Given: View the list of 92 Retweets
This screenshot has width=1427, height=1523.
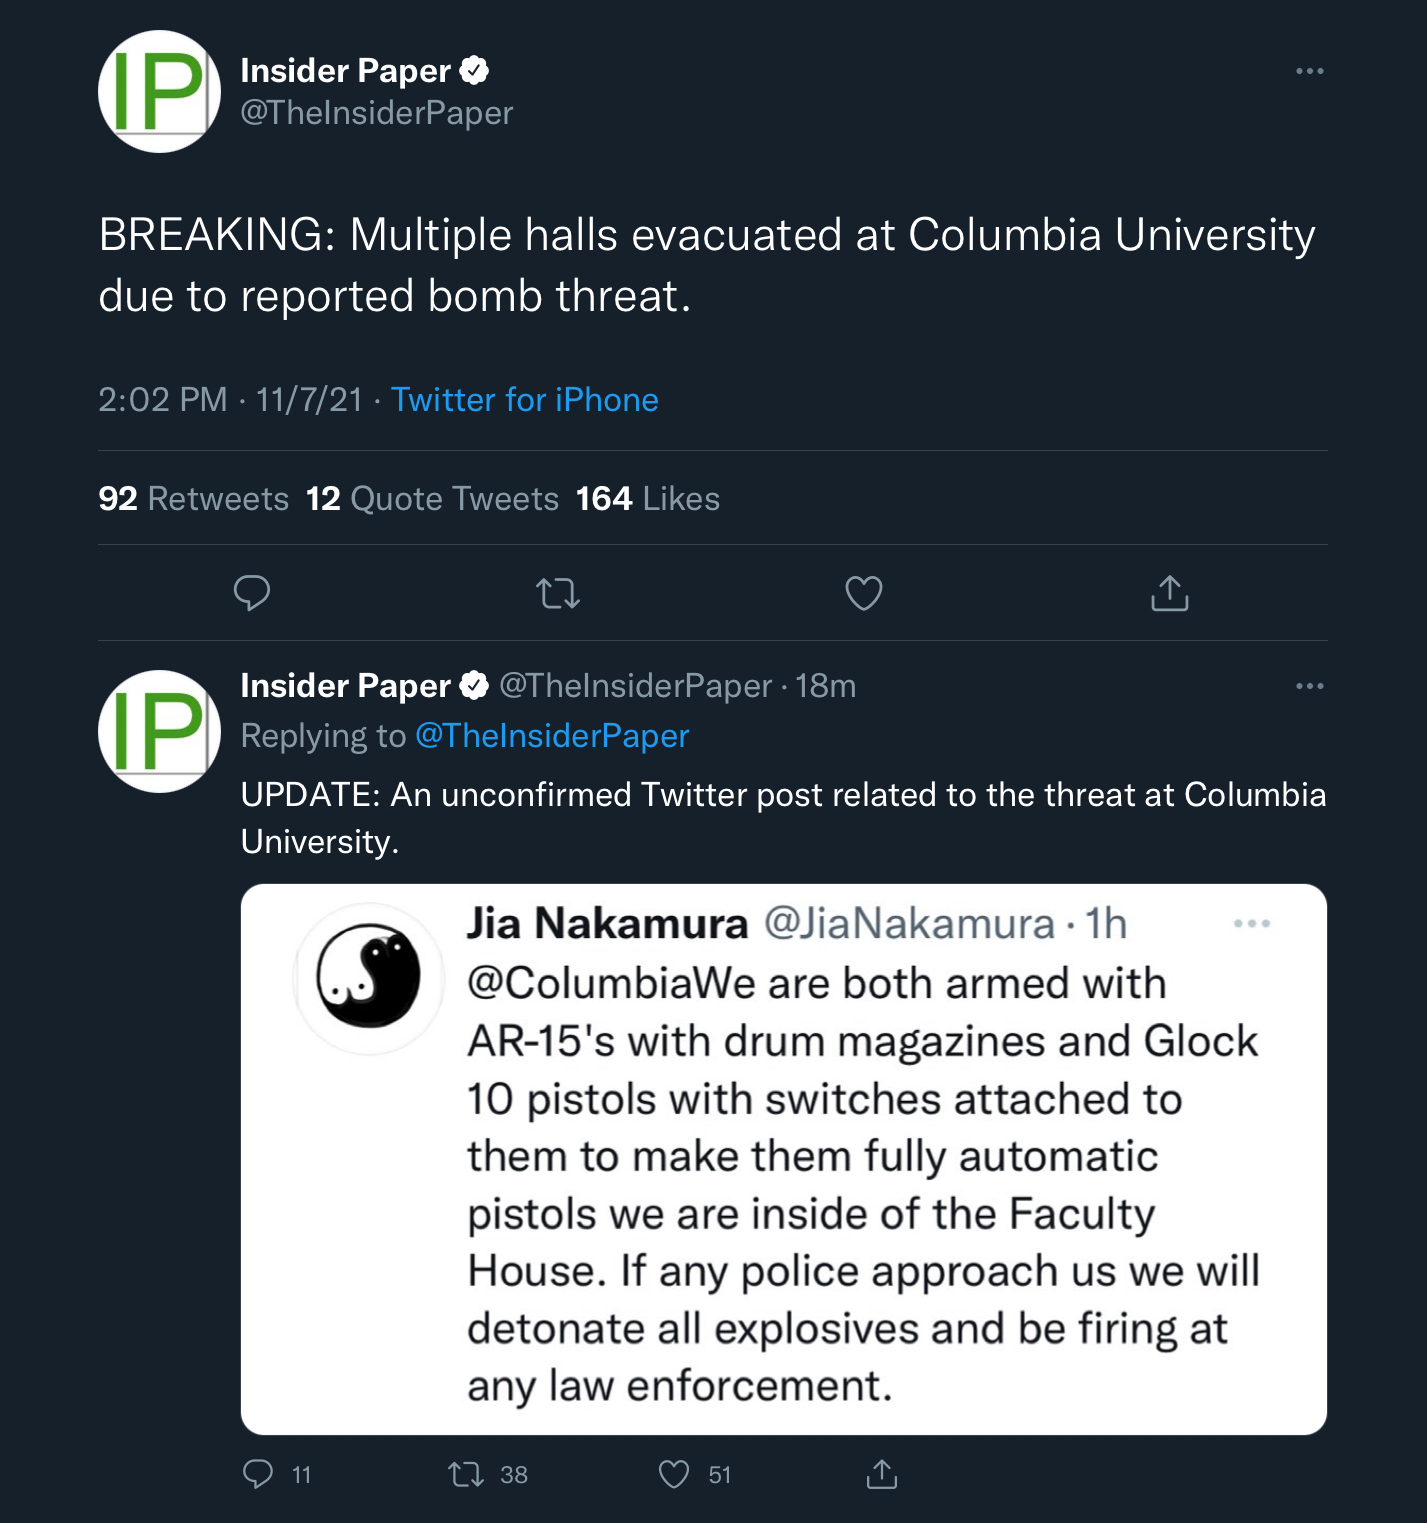Looking at the screenshot, I should 193,498.
